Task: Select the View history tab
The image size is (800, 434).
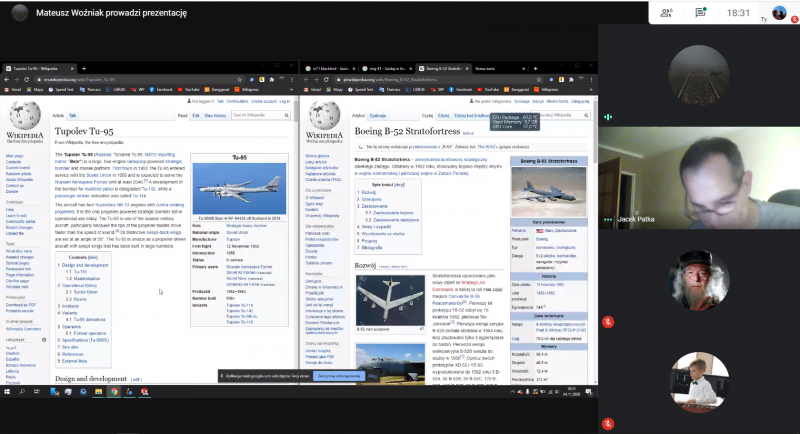Action: [215, 116]
